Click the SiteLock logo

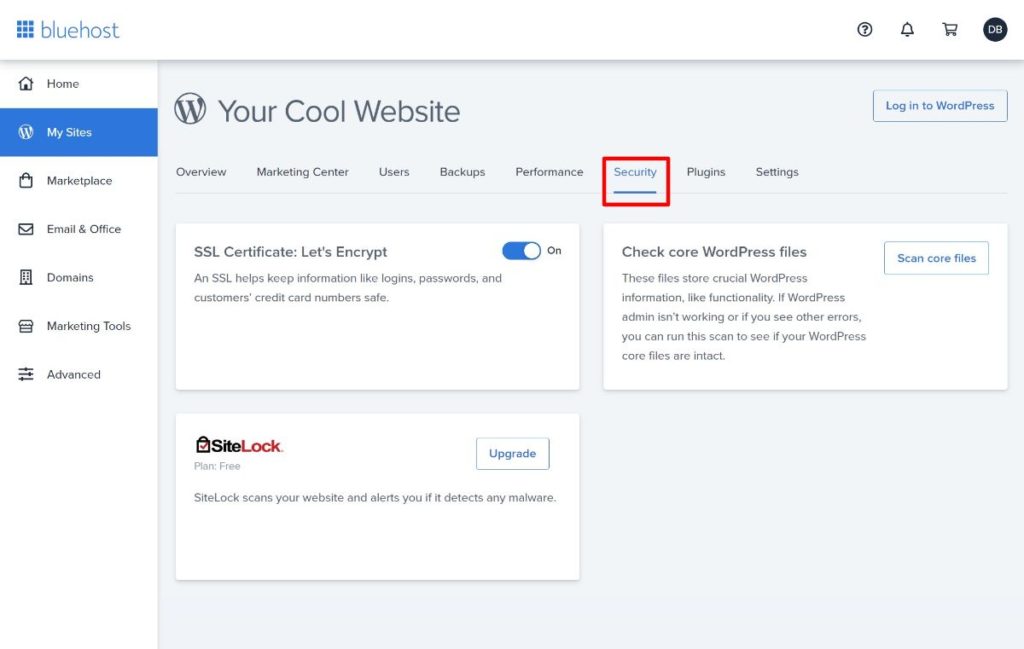(237, 442)
